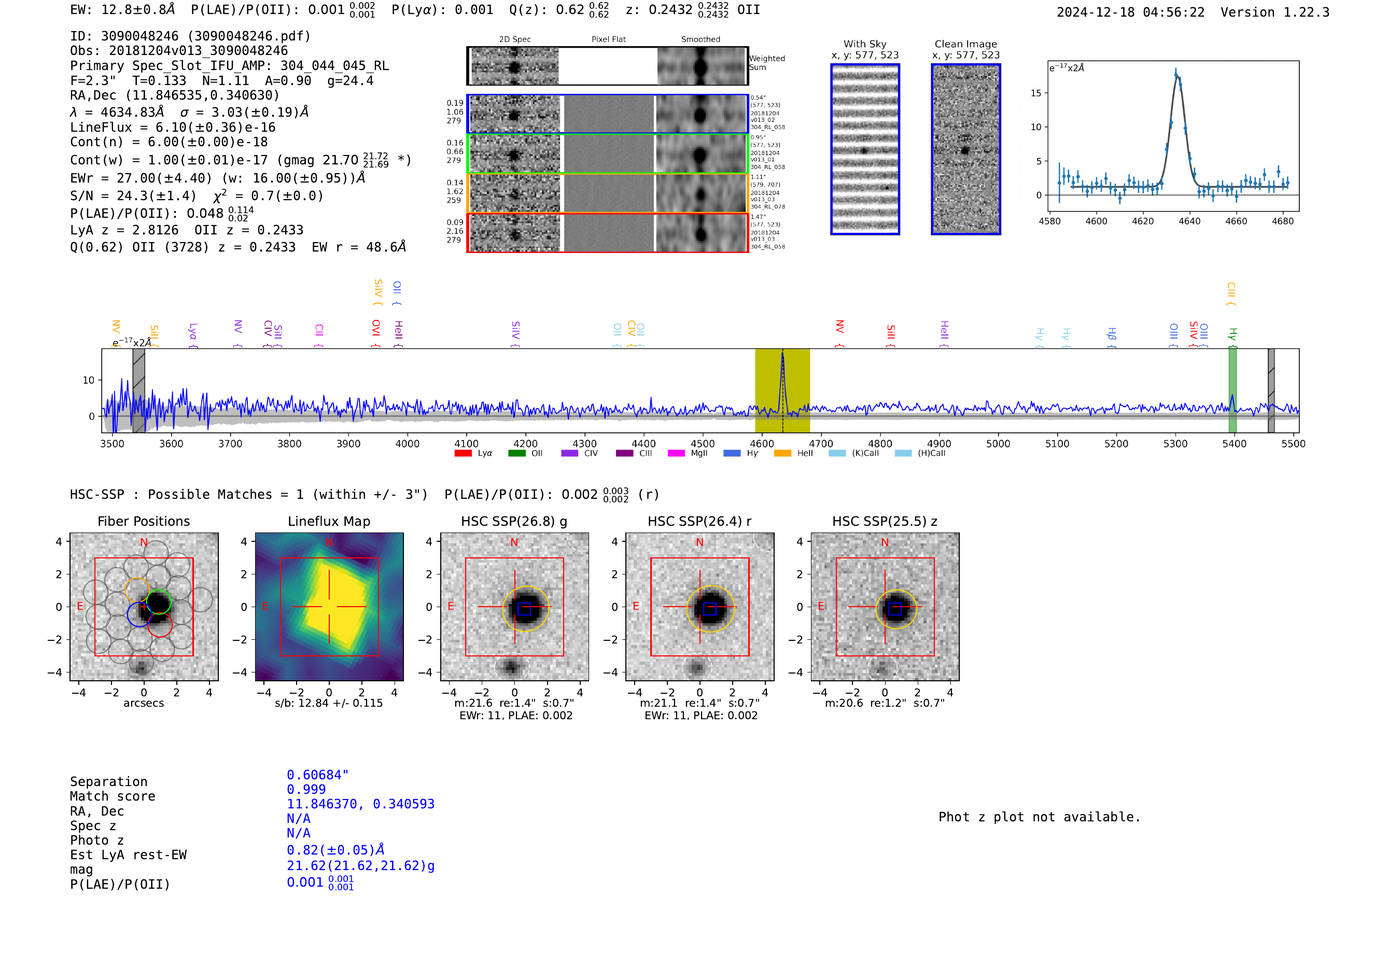1400x953 pixels.
Task: Select the blue-bordered 2D Spec fiber cutout
Action: pos(515,114)
